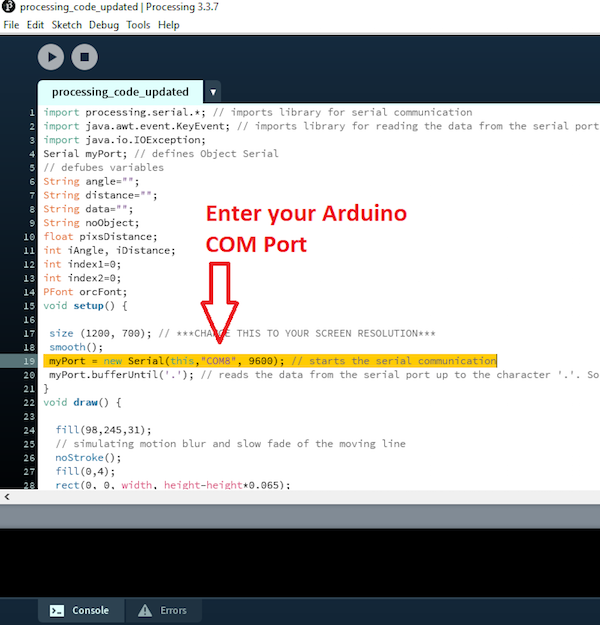Image resolution: width=600 pixels, height=625 pixels.
Task: Stop the running sketch
Action: [85, 57]
